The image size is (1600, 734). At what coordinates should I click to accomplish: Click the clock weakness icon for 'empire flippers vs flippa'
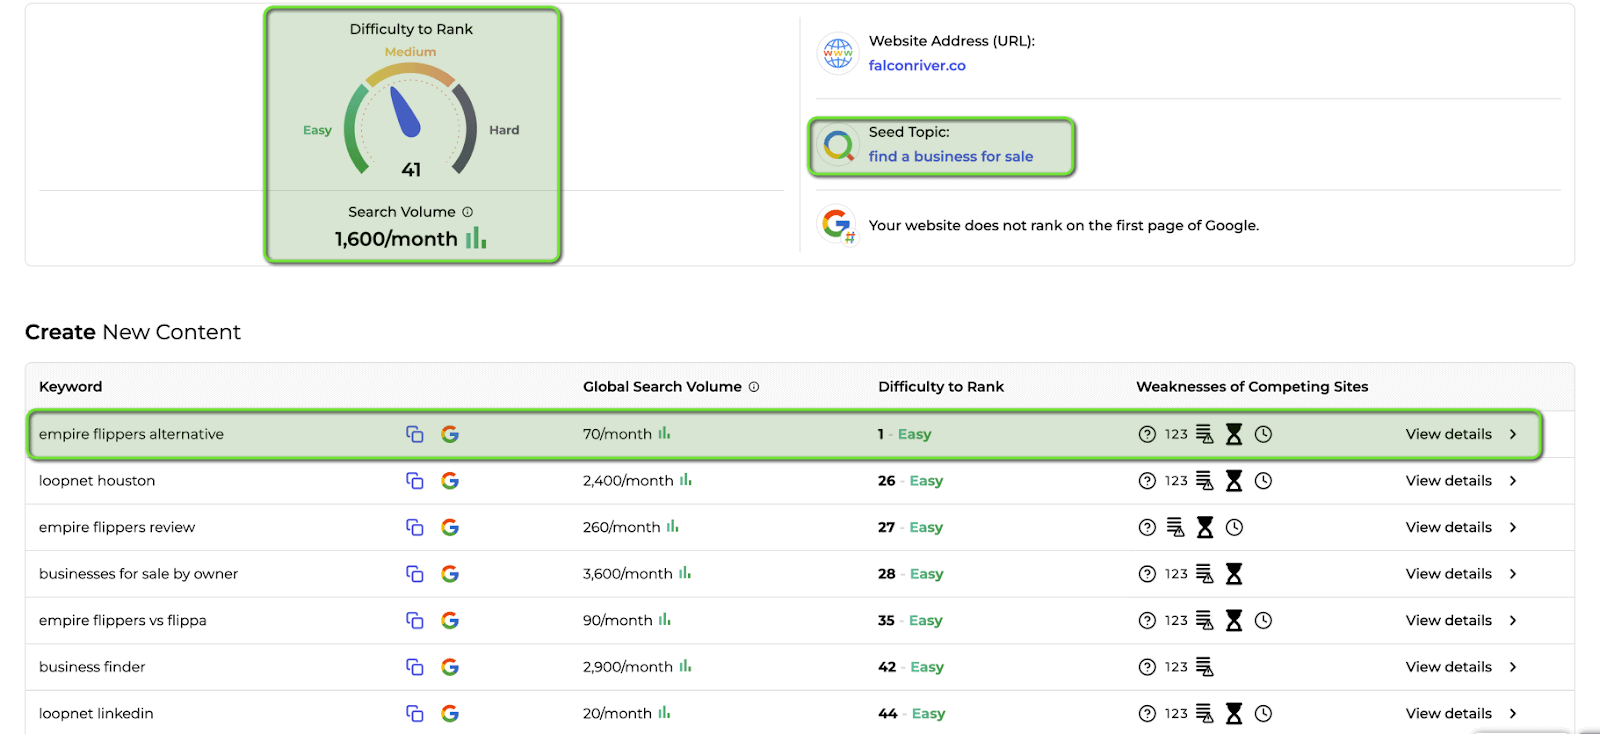pyautogui.click(x=1263, y=620)
